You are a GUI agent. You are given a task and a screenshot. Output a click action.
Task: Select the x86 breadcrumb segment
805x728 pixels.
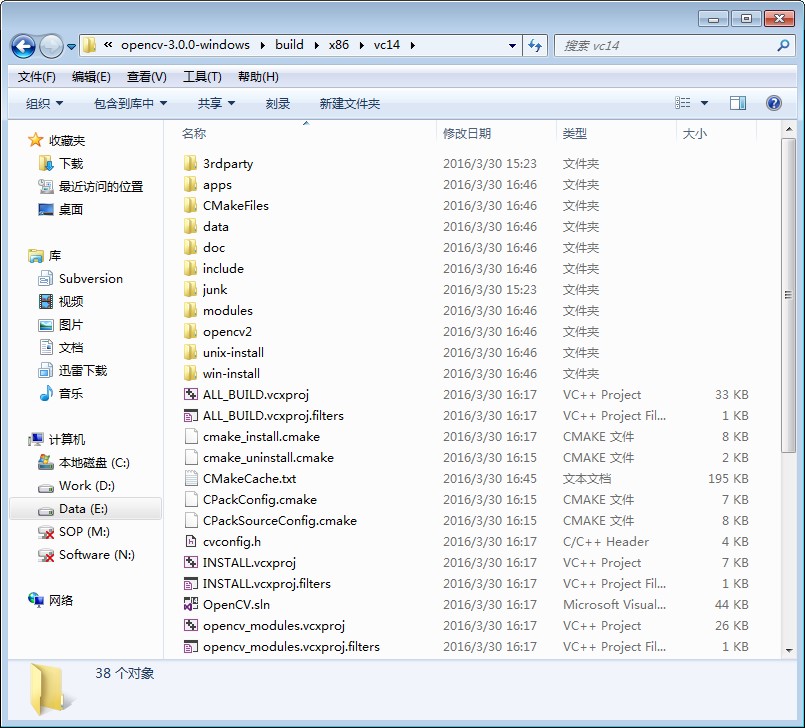tap(339, 45)
